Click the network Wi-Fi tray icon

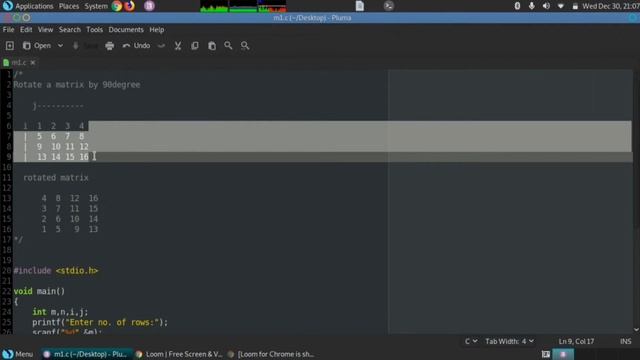(561, 6)
